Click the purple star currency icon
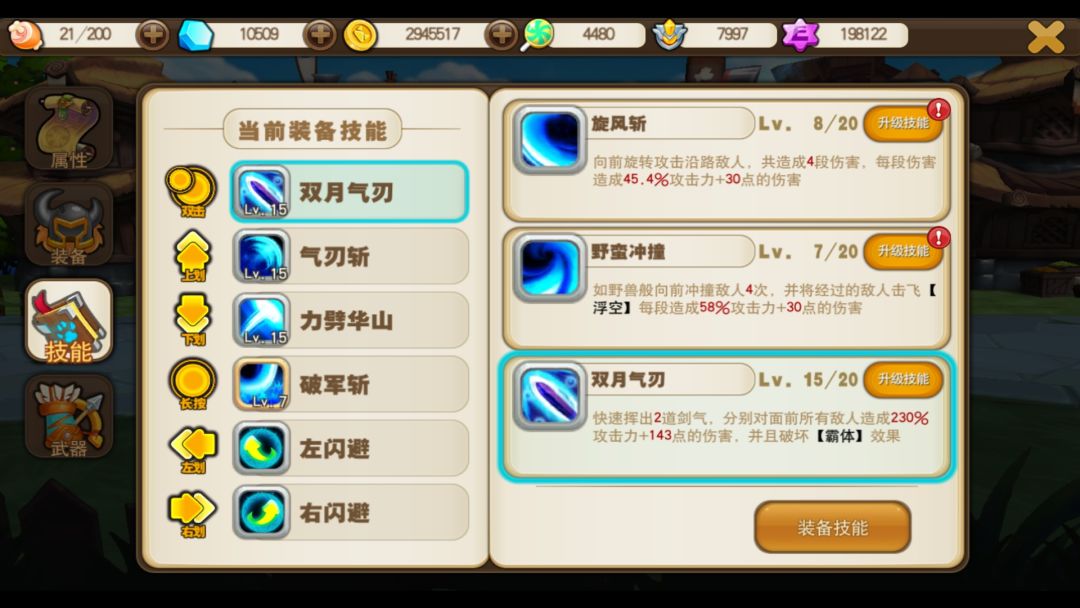Viewport: 1080px width, 608px height. pos(800,34)
